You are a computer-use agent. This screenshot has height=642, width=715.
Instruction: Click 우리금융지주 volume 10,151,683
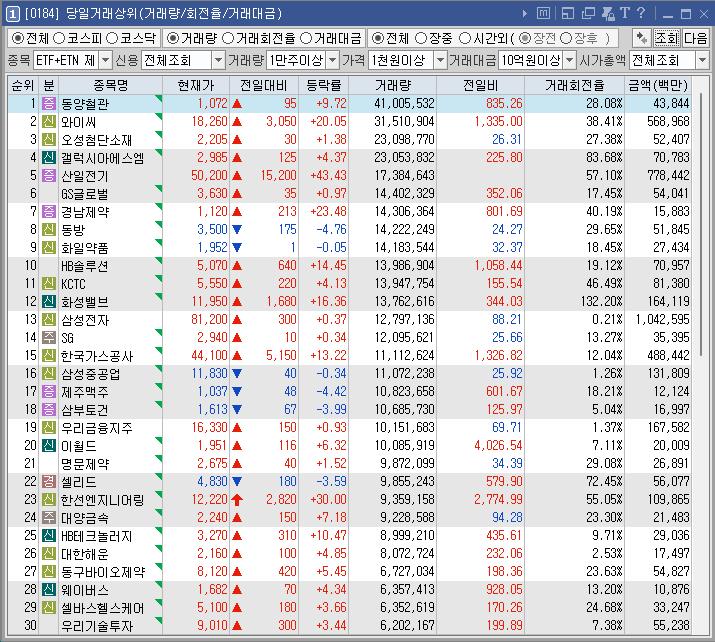point(404,428)
